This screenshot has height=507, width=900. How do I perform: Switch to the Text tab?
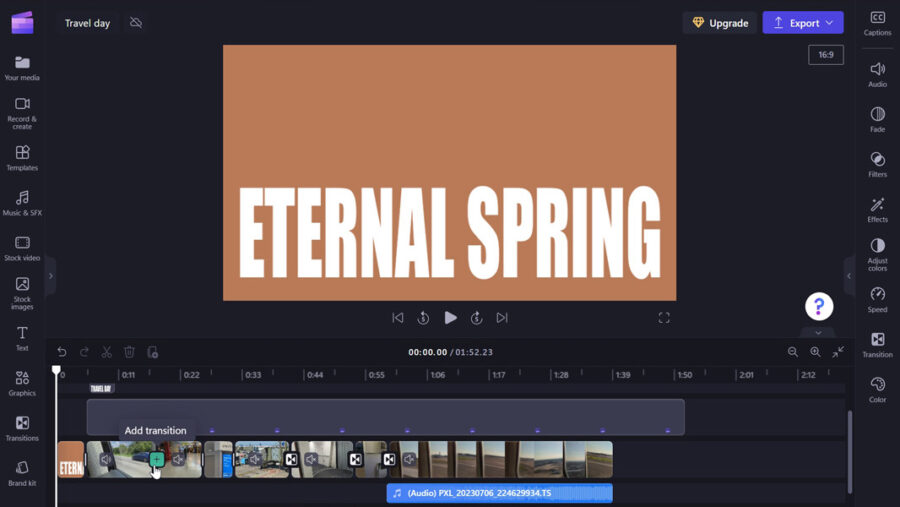tap(22, 338)
